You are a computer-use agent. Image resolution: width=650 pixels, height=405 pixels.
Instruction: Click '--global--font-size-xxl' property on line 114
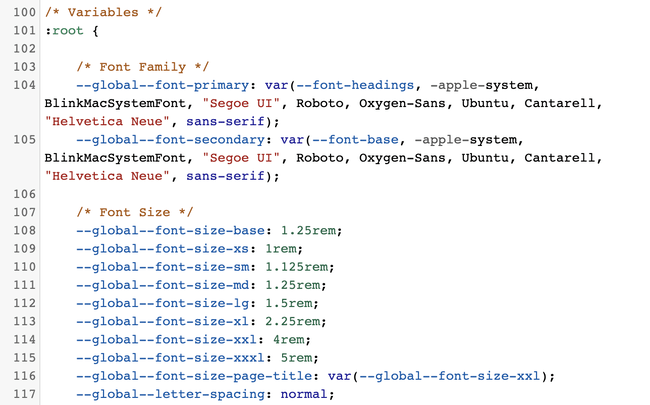[x=166, y=340]
